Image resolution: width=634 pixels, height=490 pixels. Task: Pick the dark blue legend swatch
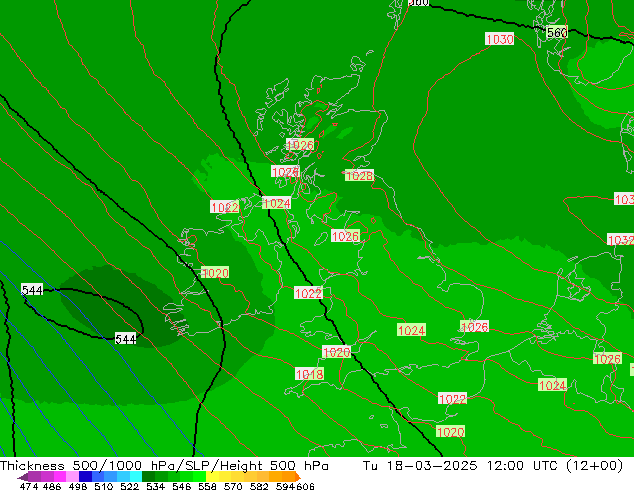coord(85,476)
